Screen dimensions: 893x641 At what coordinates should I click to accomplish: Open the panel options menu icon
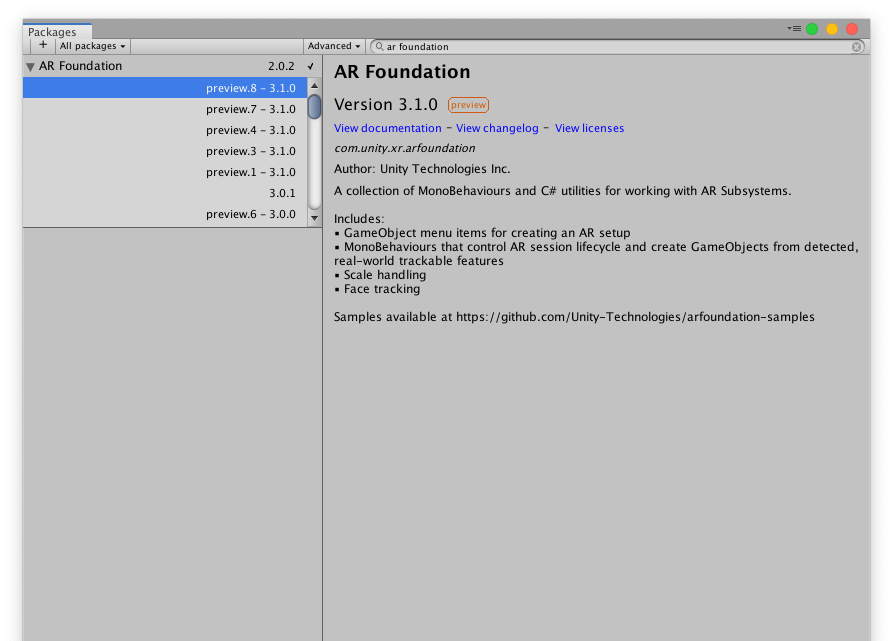pos(794,28)
